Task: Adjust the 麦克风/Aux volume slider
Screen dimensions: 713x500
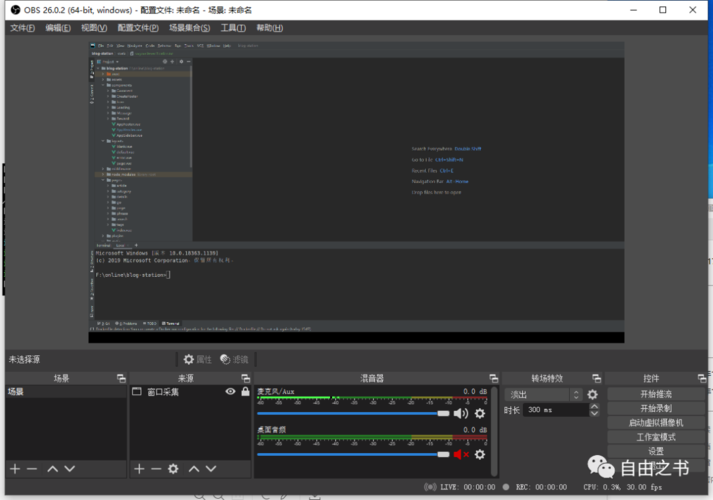Action: click(x=353, y=414)
